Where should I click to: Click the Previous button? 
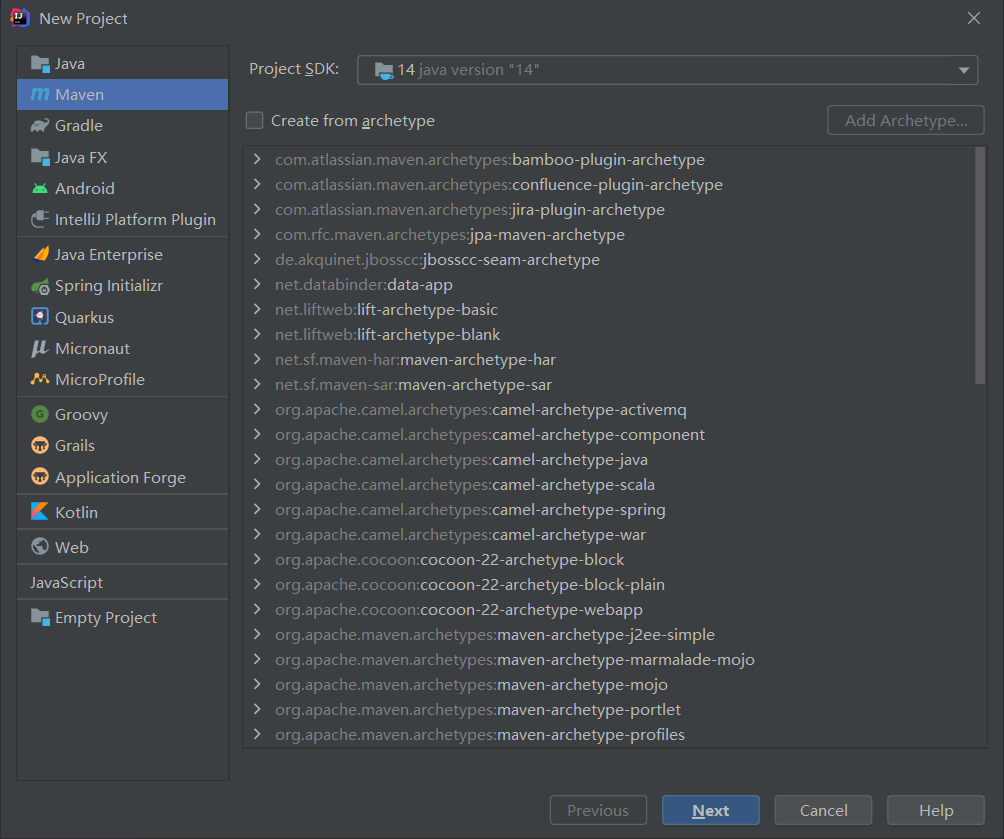[x=598, y=810]
